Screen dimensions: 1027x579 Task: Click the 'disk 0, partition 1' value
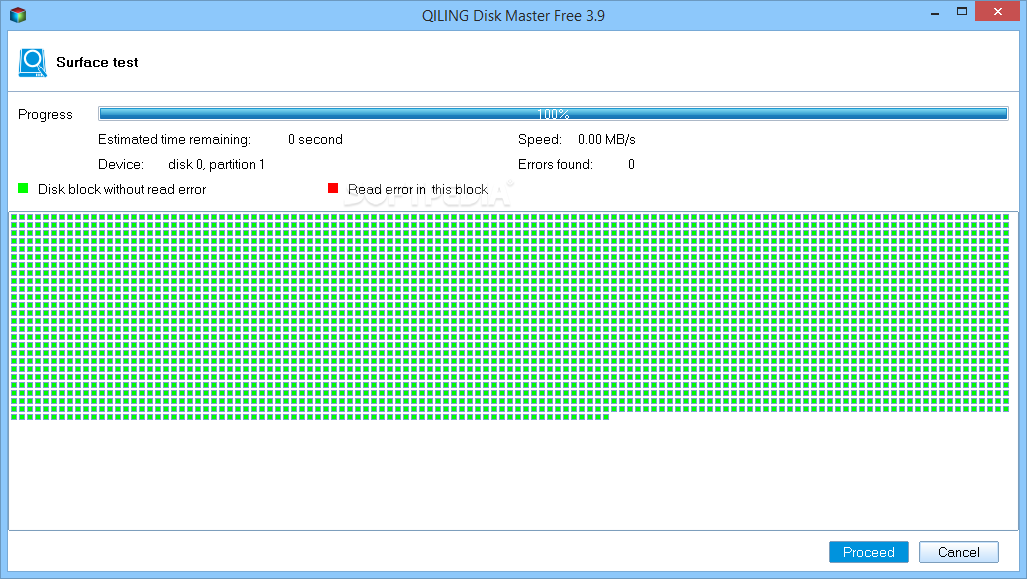coord(216,164)
